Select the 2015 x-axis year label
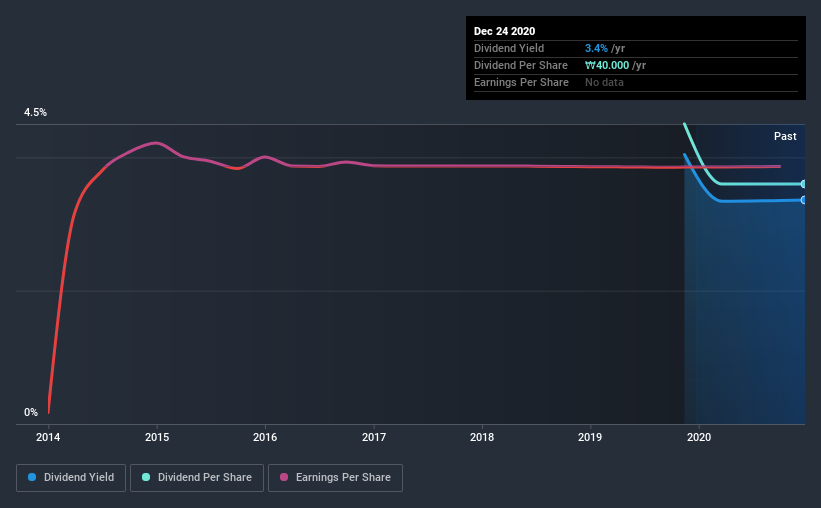821x508 pixels. 157,437
